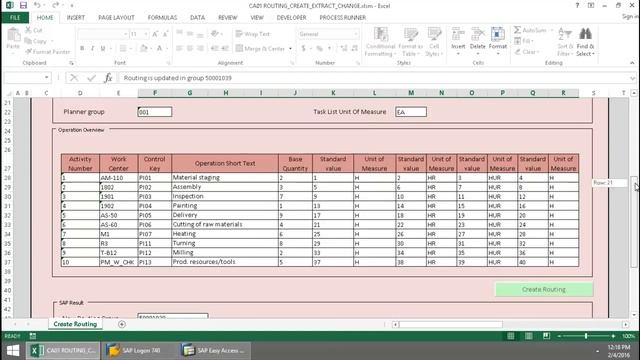Select cell with work center PM_W_CHK
Viewport: 640px width, 360px height.
(x=118, y=262)
